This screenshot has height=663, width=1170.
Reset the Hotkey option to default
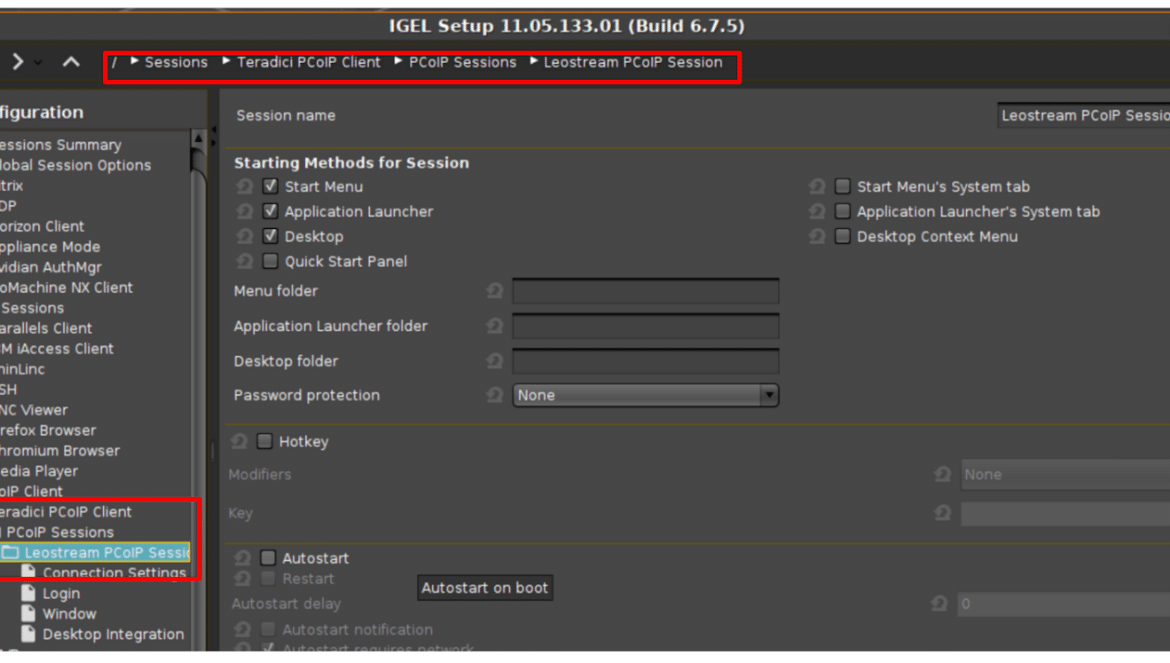239,442
